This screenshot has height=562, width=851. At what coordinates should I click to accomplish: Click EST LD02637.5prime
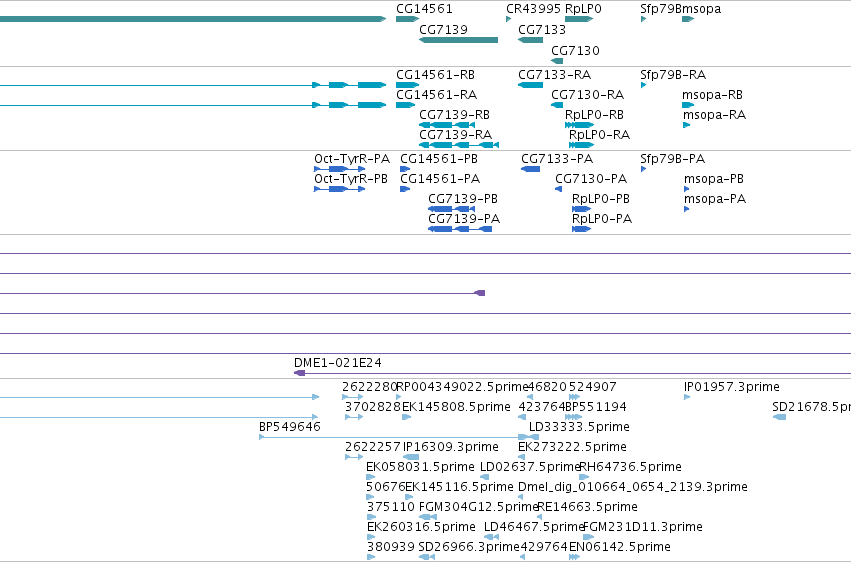(x=530, y=468)
